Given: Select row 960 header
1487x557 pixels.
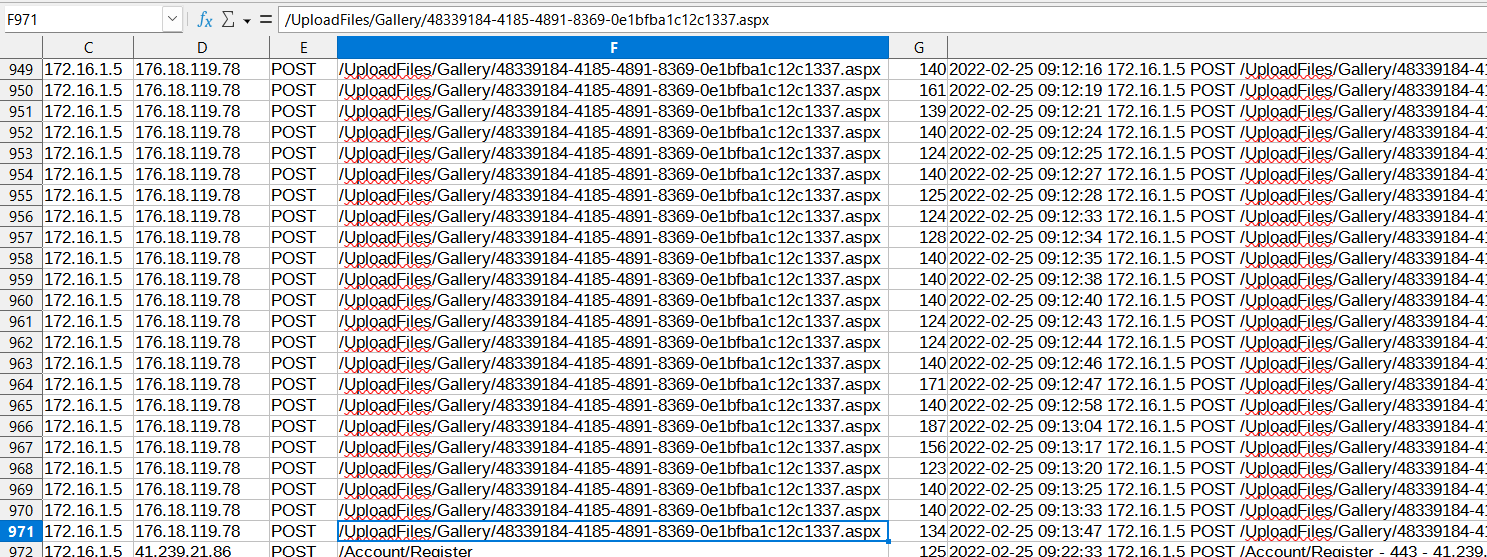Looking at the screenshot, I should point(21,300).
